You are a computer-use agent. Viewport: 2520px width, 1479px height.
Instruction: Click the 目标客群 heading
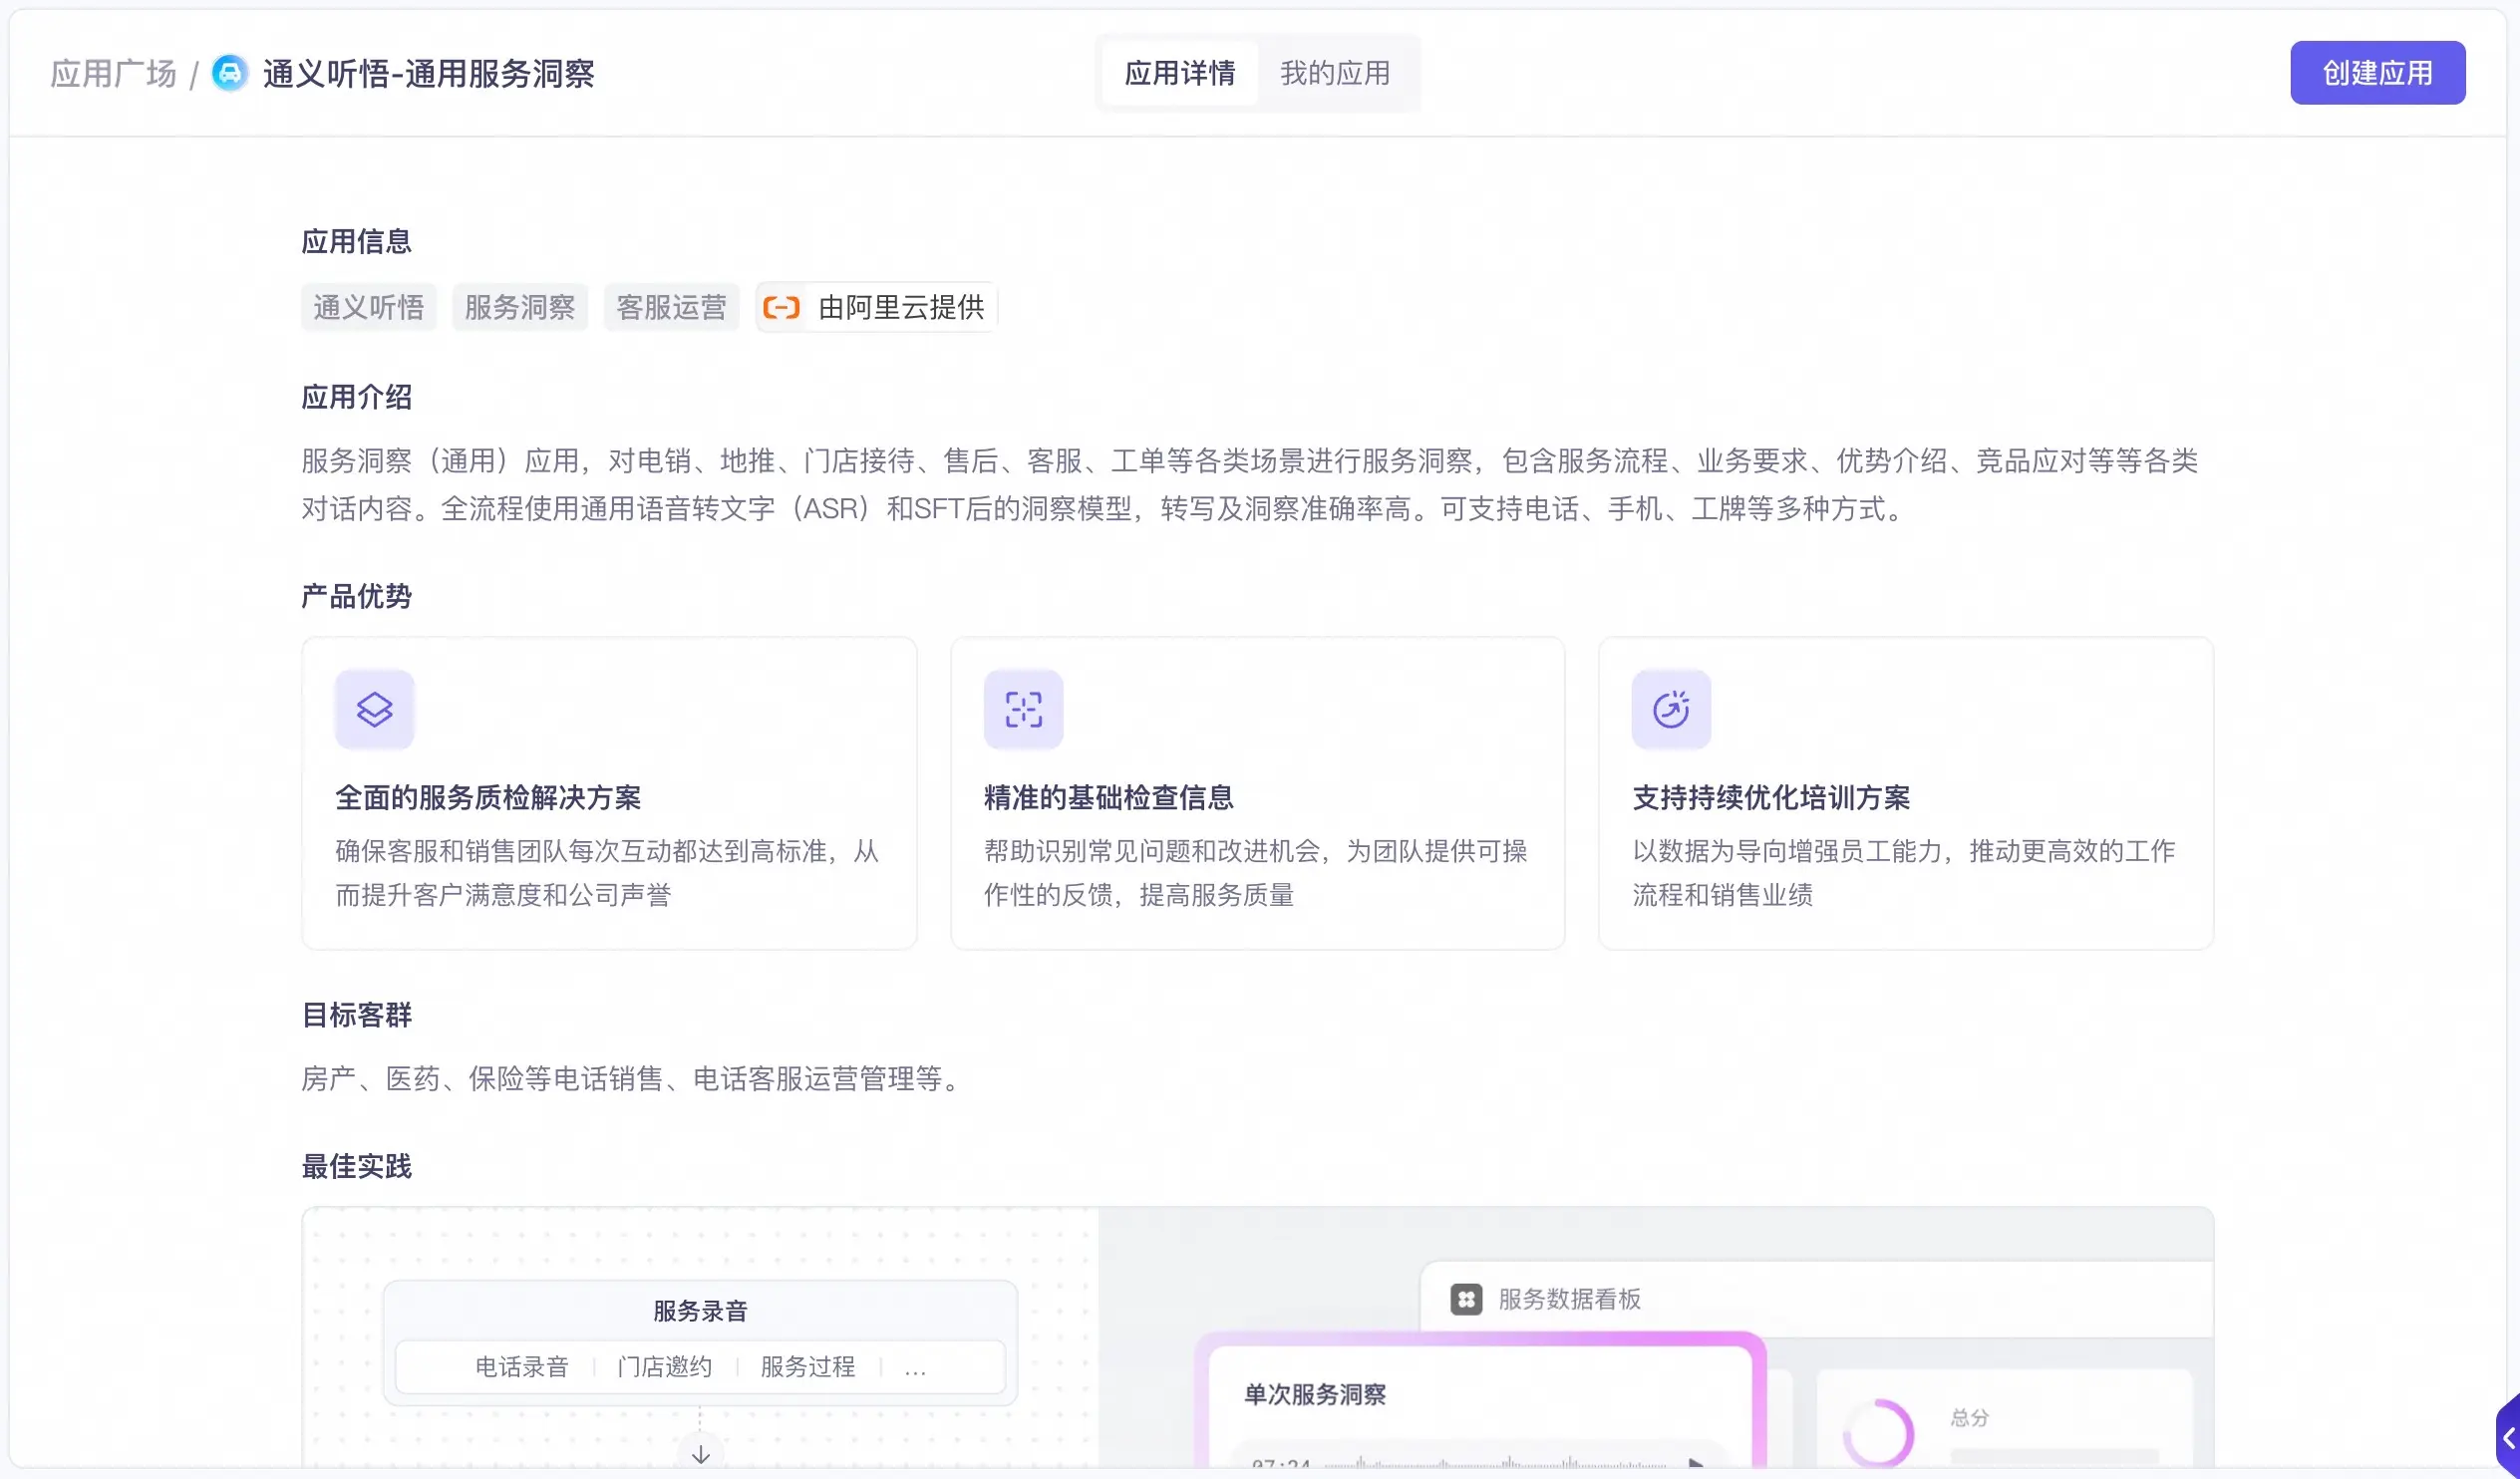pyautogui.click(x=357, y=1015)
